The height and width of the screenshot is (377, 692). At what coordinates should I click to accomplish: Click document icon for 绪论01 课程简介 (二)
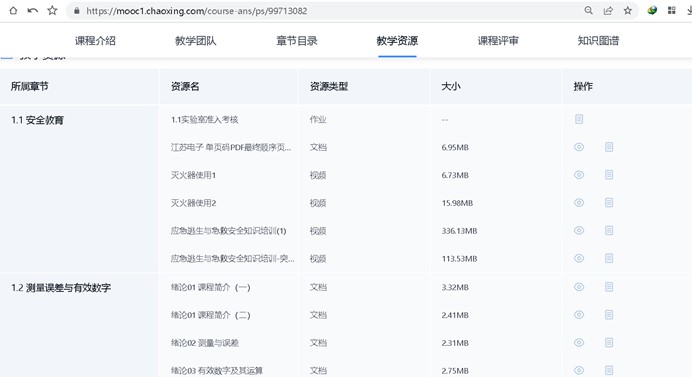pyautogui.click(x=609, y=315)
